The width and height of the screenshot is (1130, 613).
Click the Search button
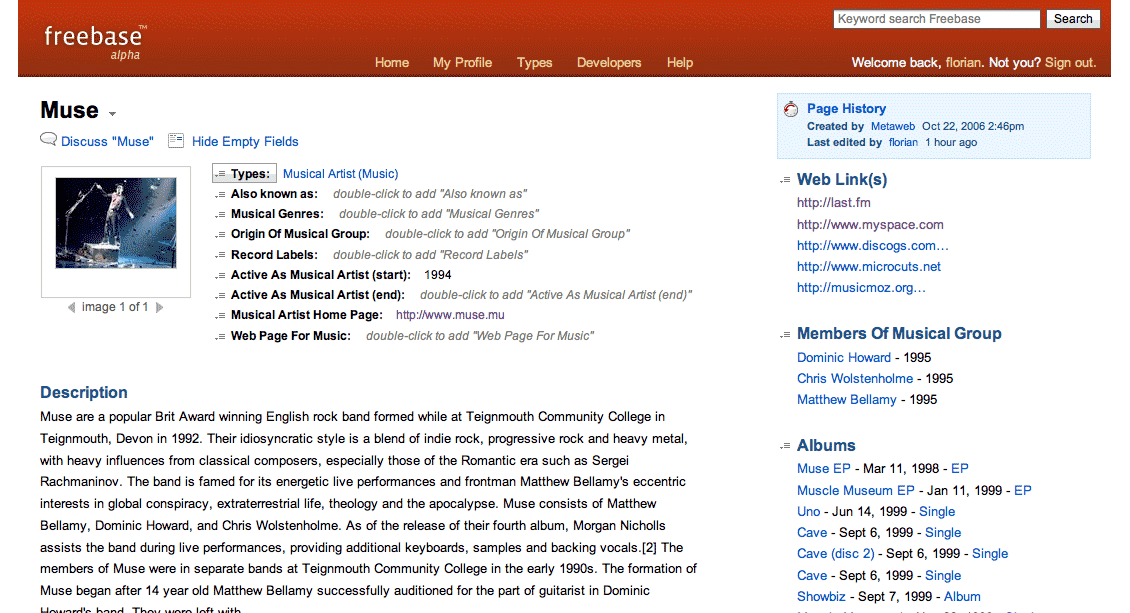coord(1073,19)
